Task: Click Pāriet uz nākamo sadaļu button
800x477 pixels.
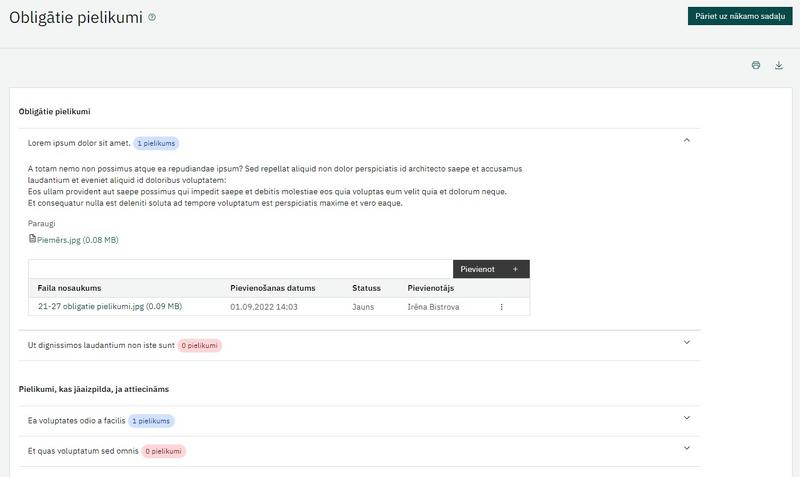Action: pos(740,16)
